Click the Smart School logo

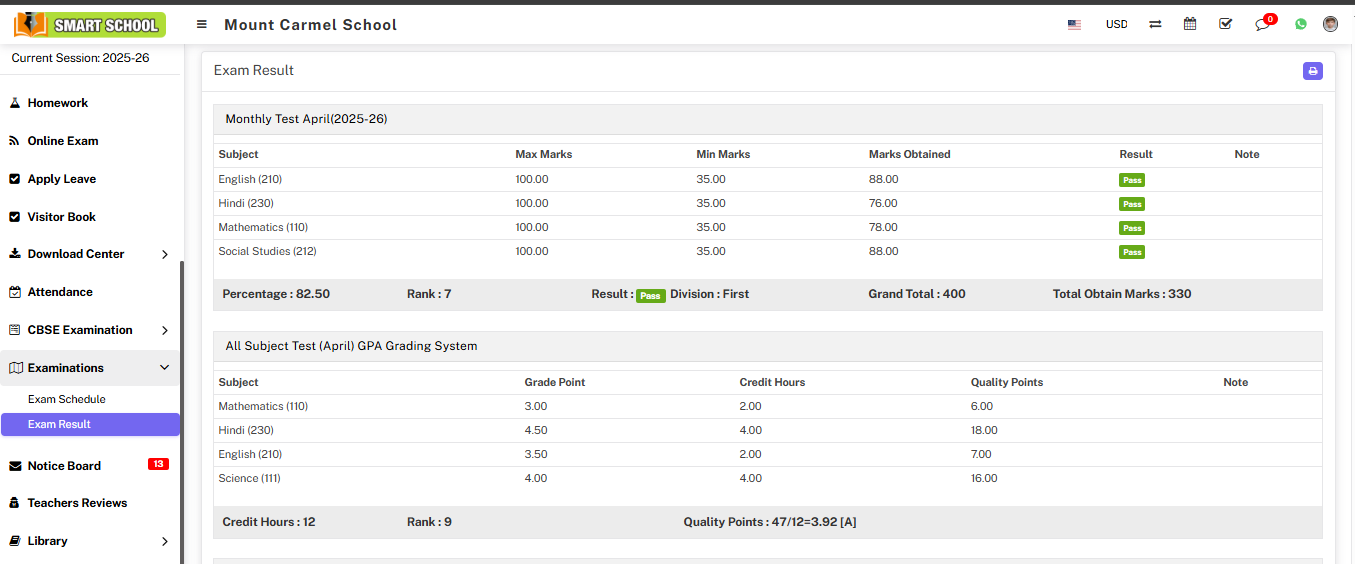[90, 24]
